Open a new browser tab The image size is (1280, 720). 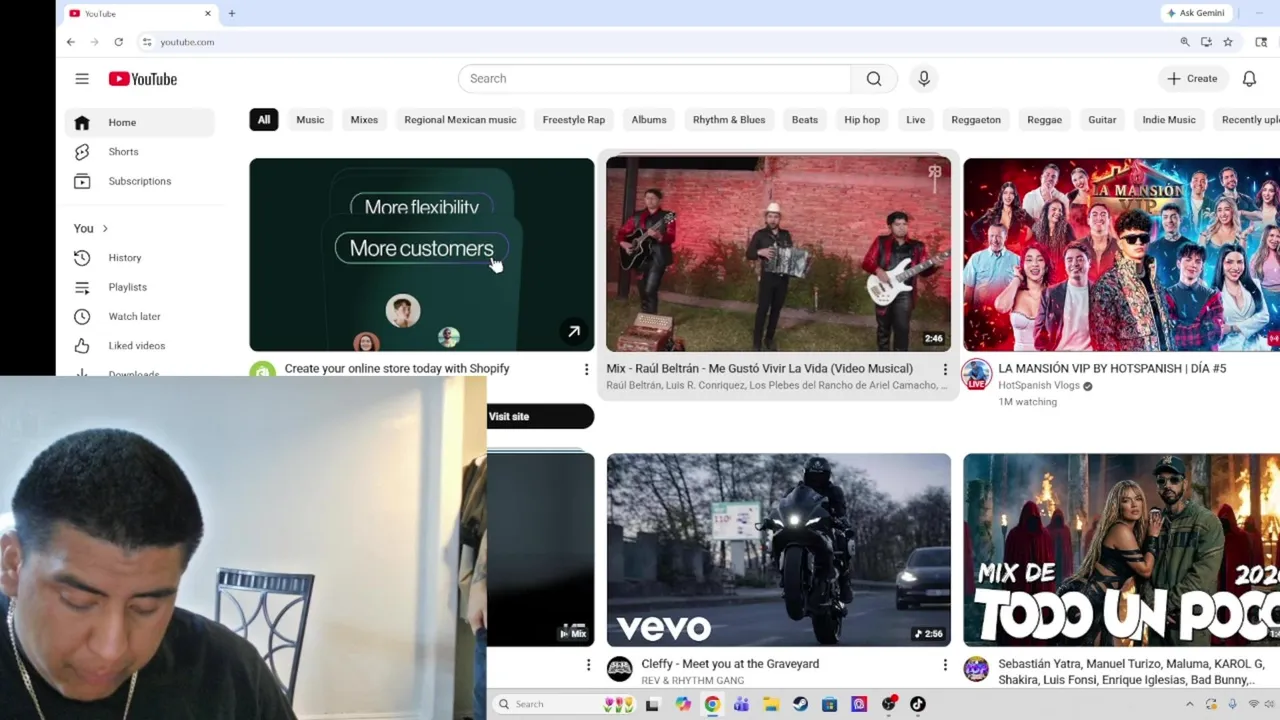point(232,14)
